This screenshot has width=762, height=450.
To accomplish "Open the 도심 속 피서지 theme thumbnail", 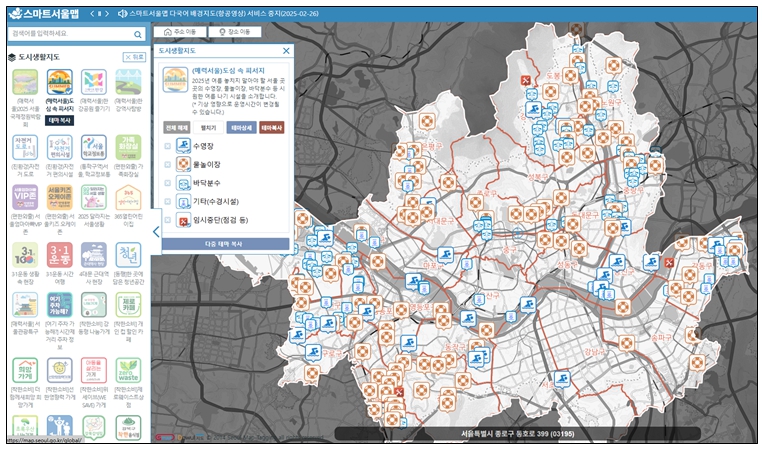I will tap(60, 82).
